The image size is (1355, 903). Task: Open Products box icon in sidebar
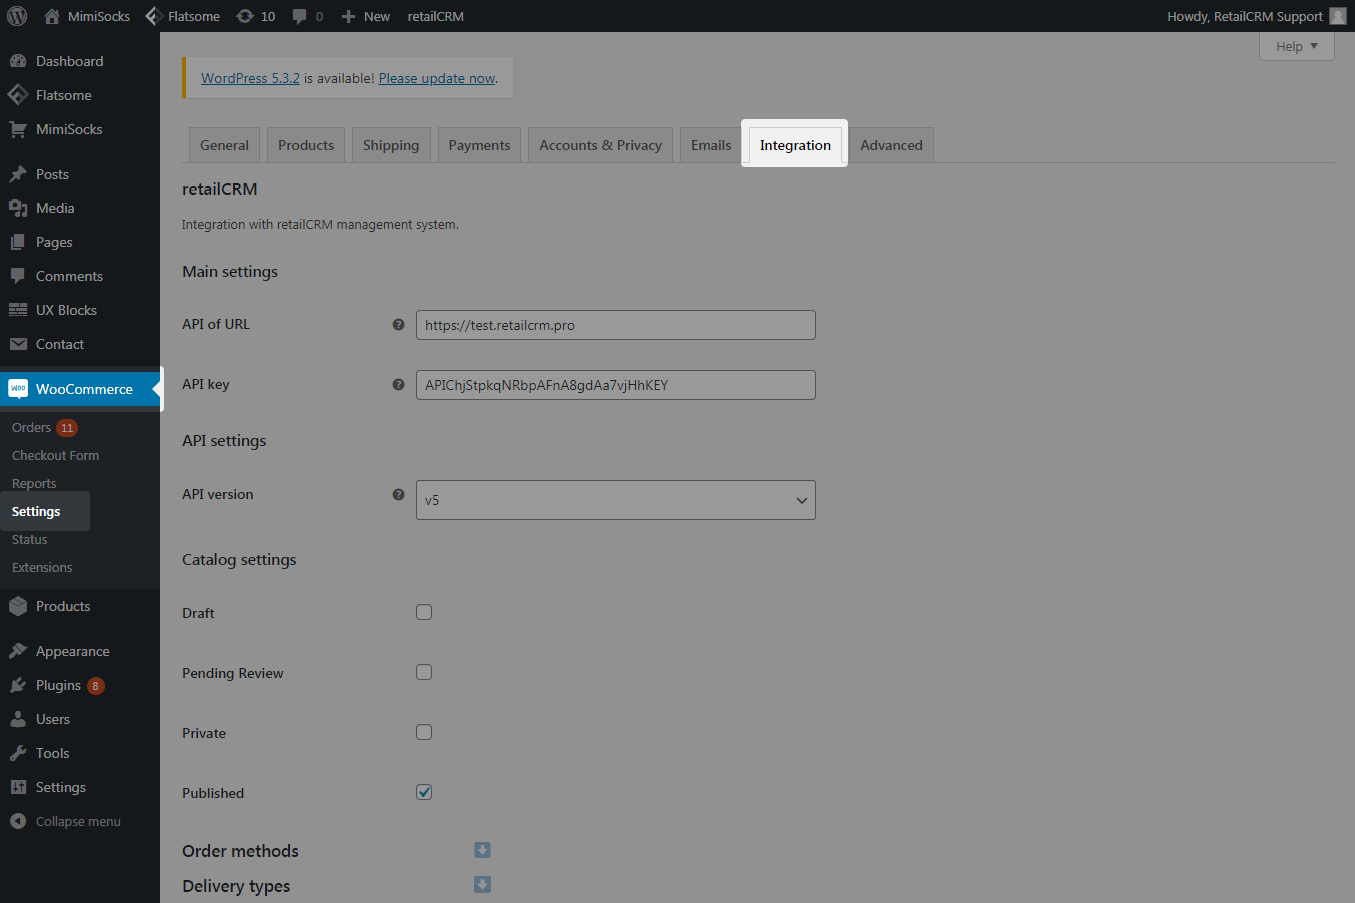18,606
